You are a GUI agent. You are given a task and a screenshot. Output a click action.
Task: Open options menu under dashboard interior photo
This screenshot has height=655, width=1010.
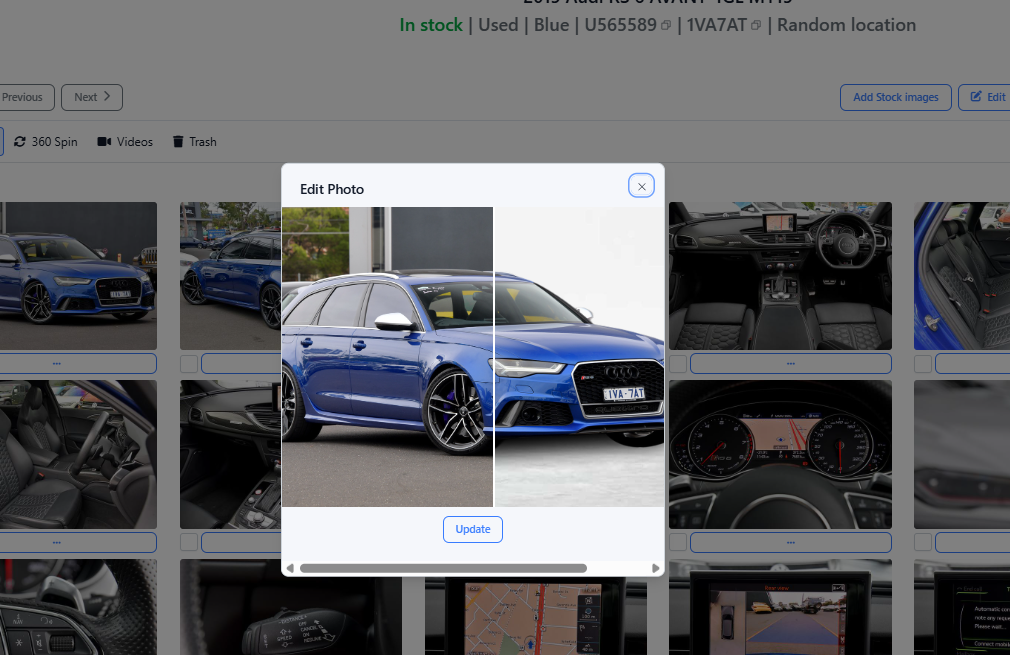coord(790,363)
